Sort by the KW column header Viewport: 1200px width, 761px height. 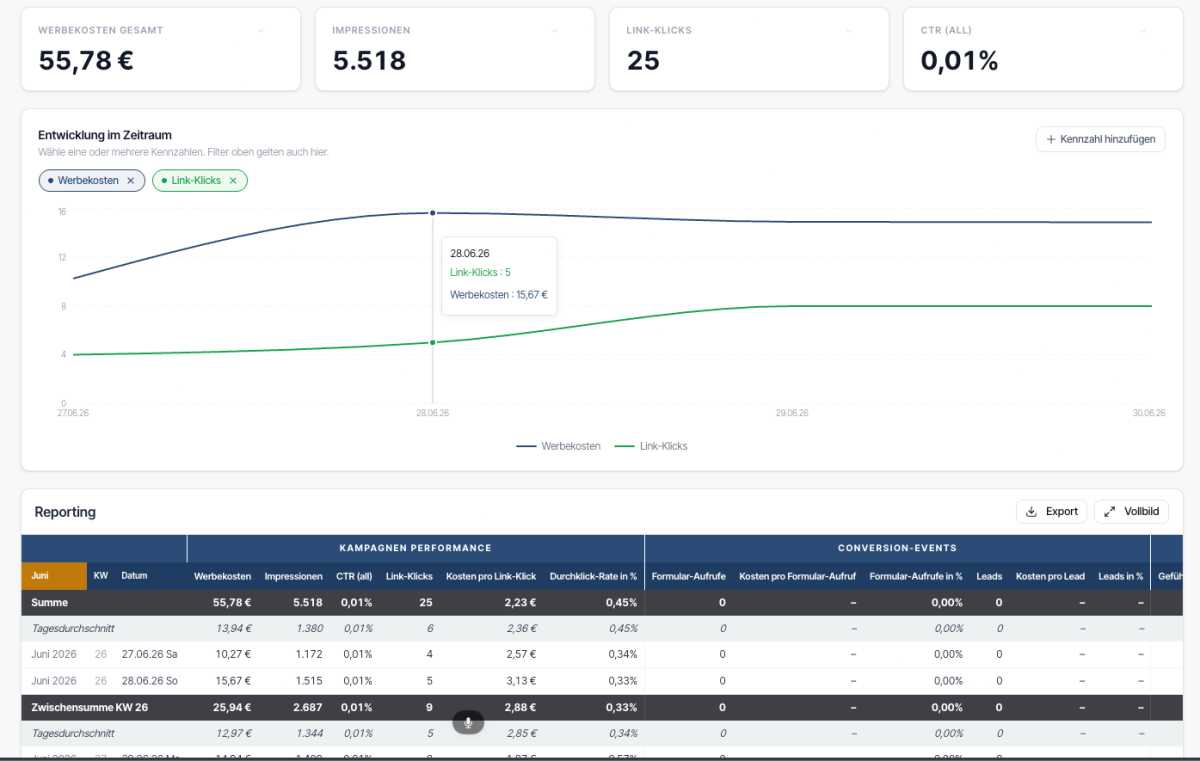(x=101, y=576)
